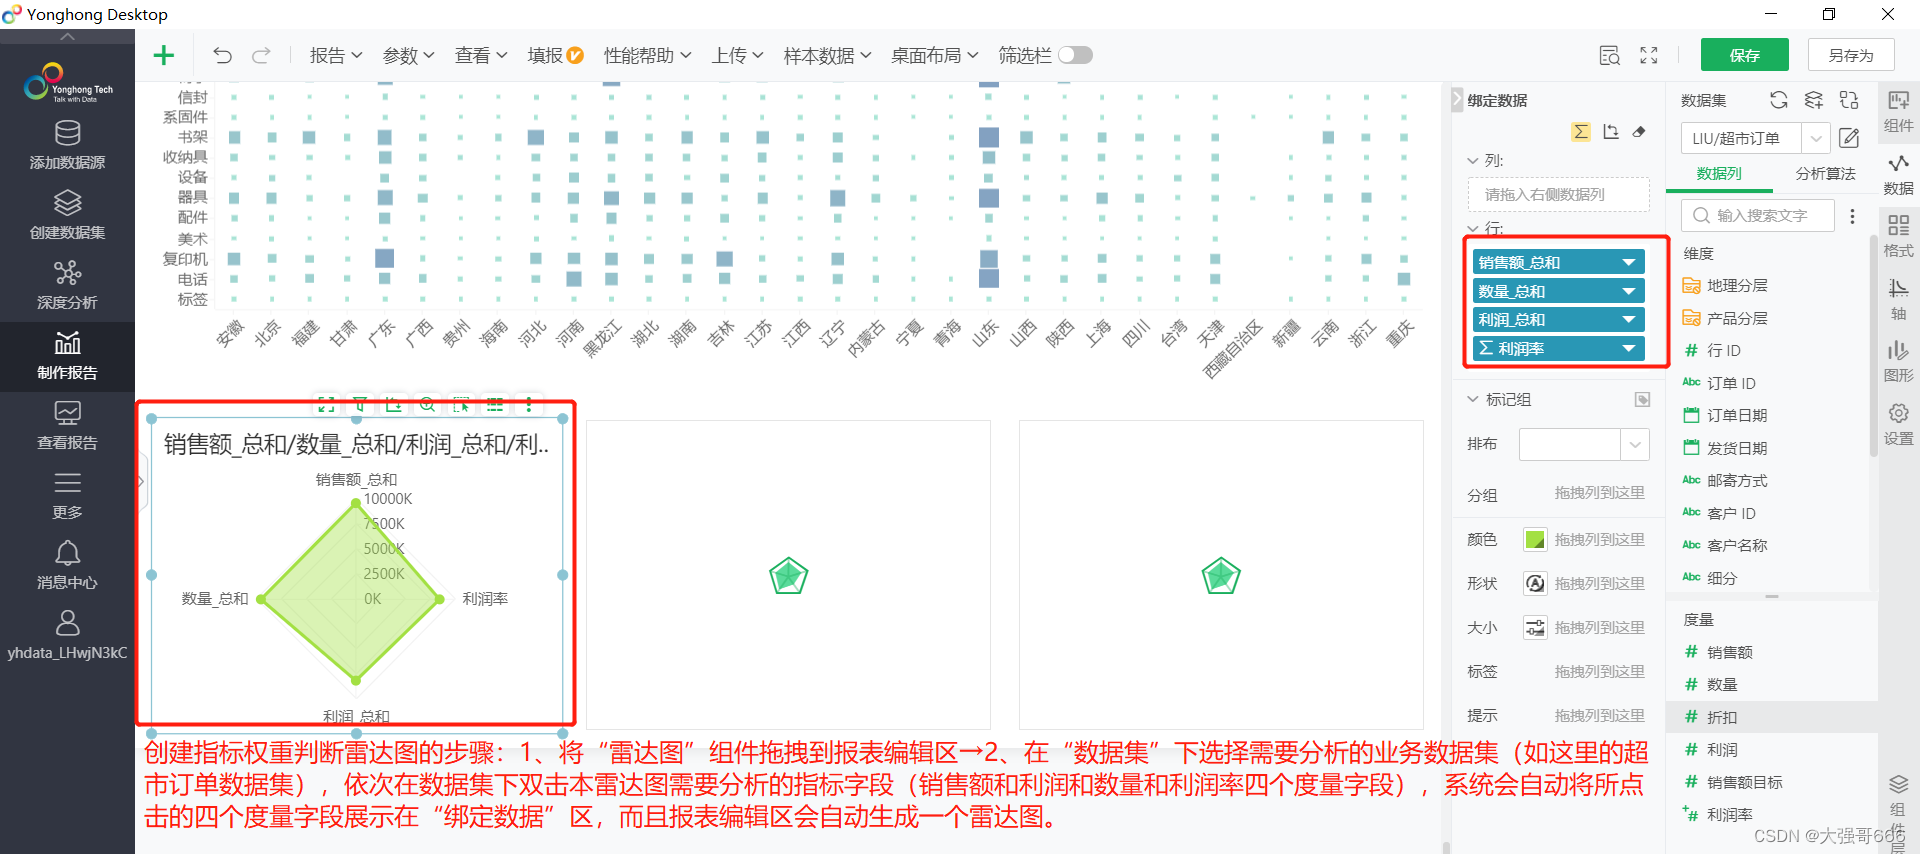This screenshot has height=854, width=1920.
Task: Open the 设置 settings panel
Action: [x=1898, y=424]
